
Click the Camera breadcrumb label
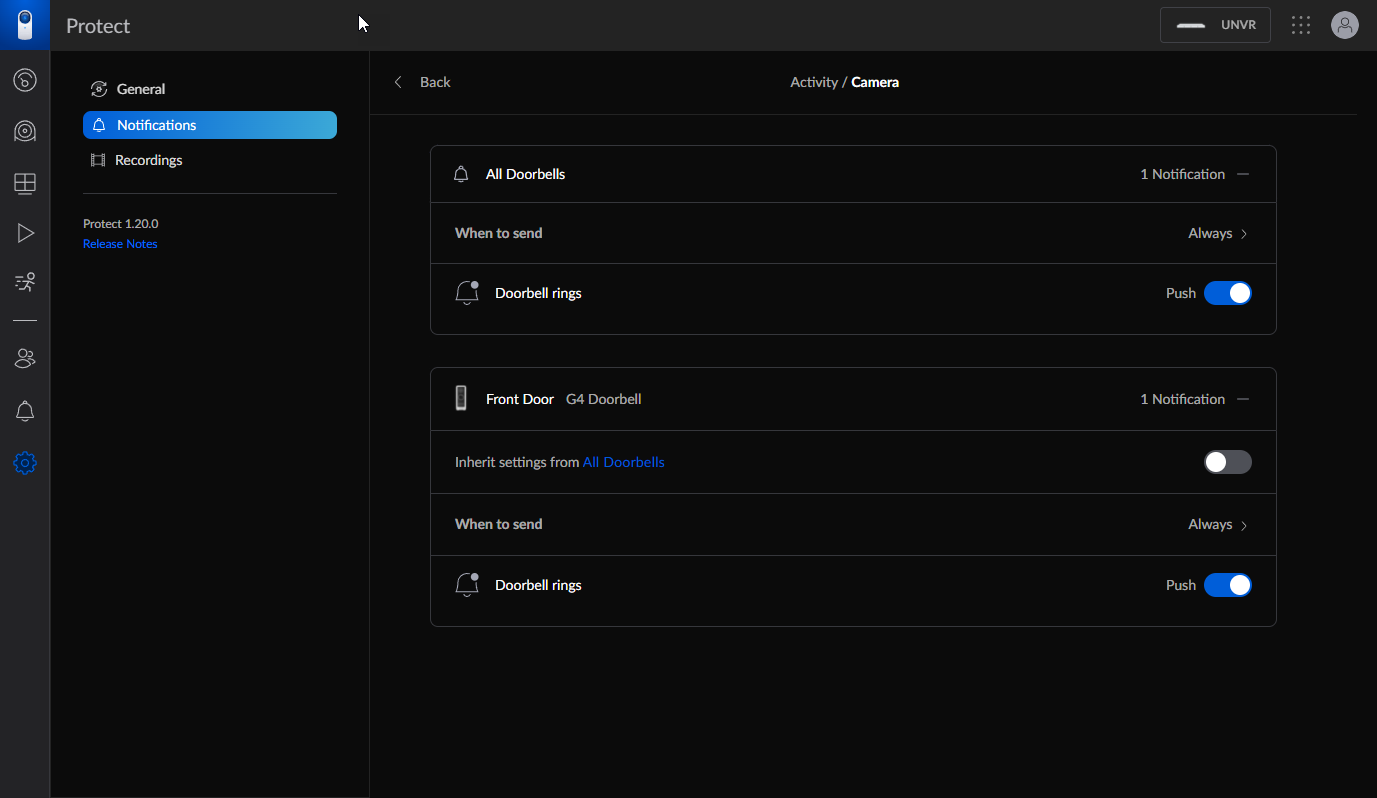[x=875, y=82]
